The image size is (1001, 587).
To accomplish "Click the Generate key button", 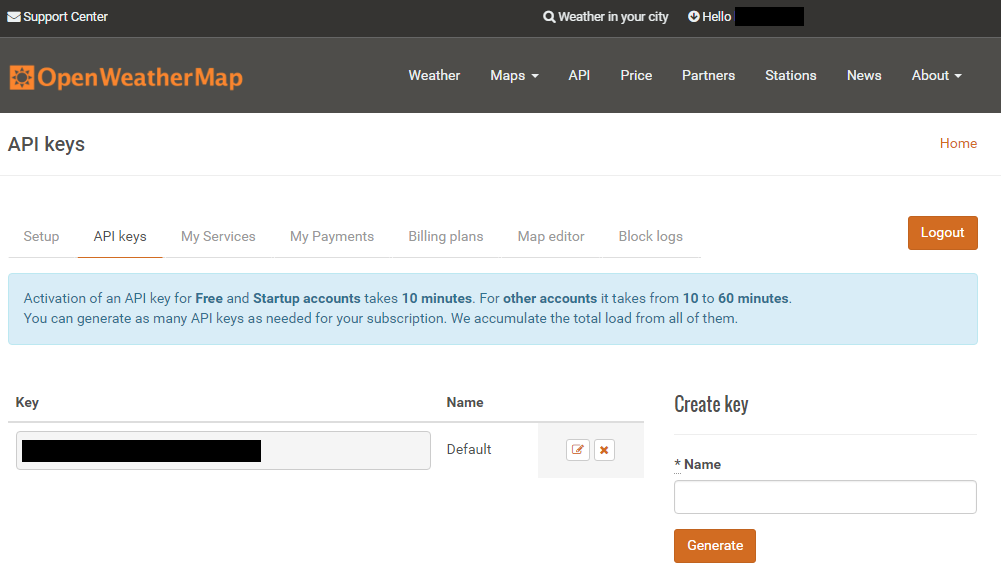I will (x=715, y=546).
